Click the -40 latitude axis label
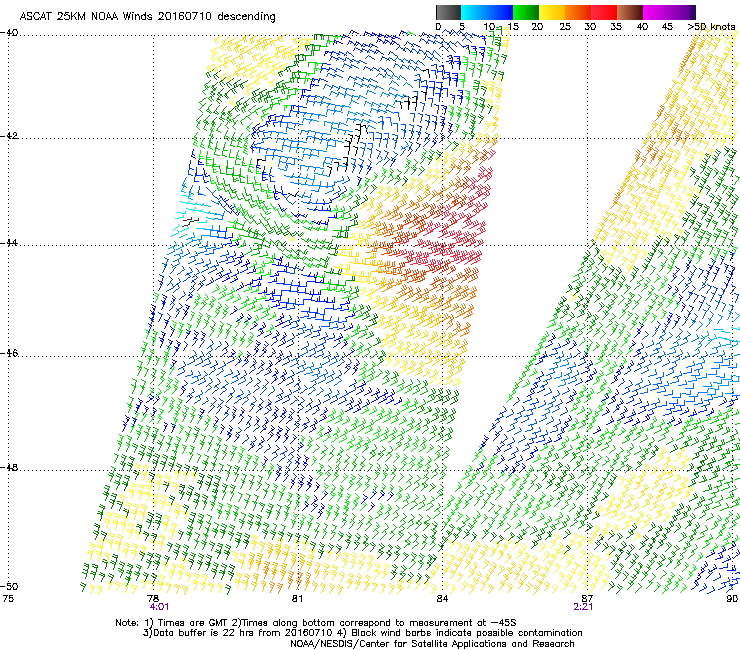 click(9, 33)
